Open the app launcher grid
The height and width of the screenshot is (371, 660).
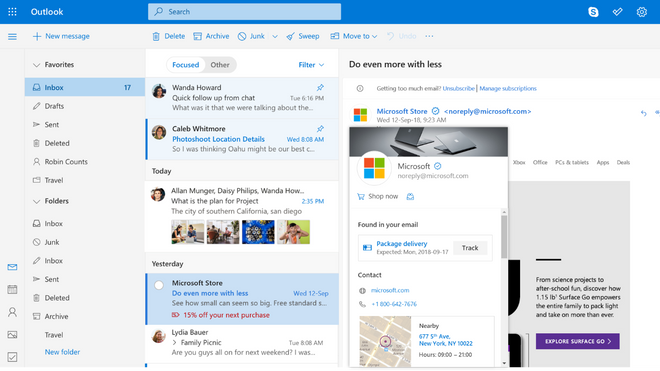tap(12, 12)
